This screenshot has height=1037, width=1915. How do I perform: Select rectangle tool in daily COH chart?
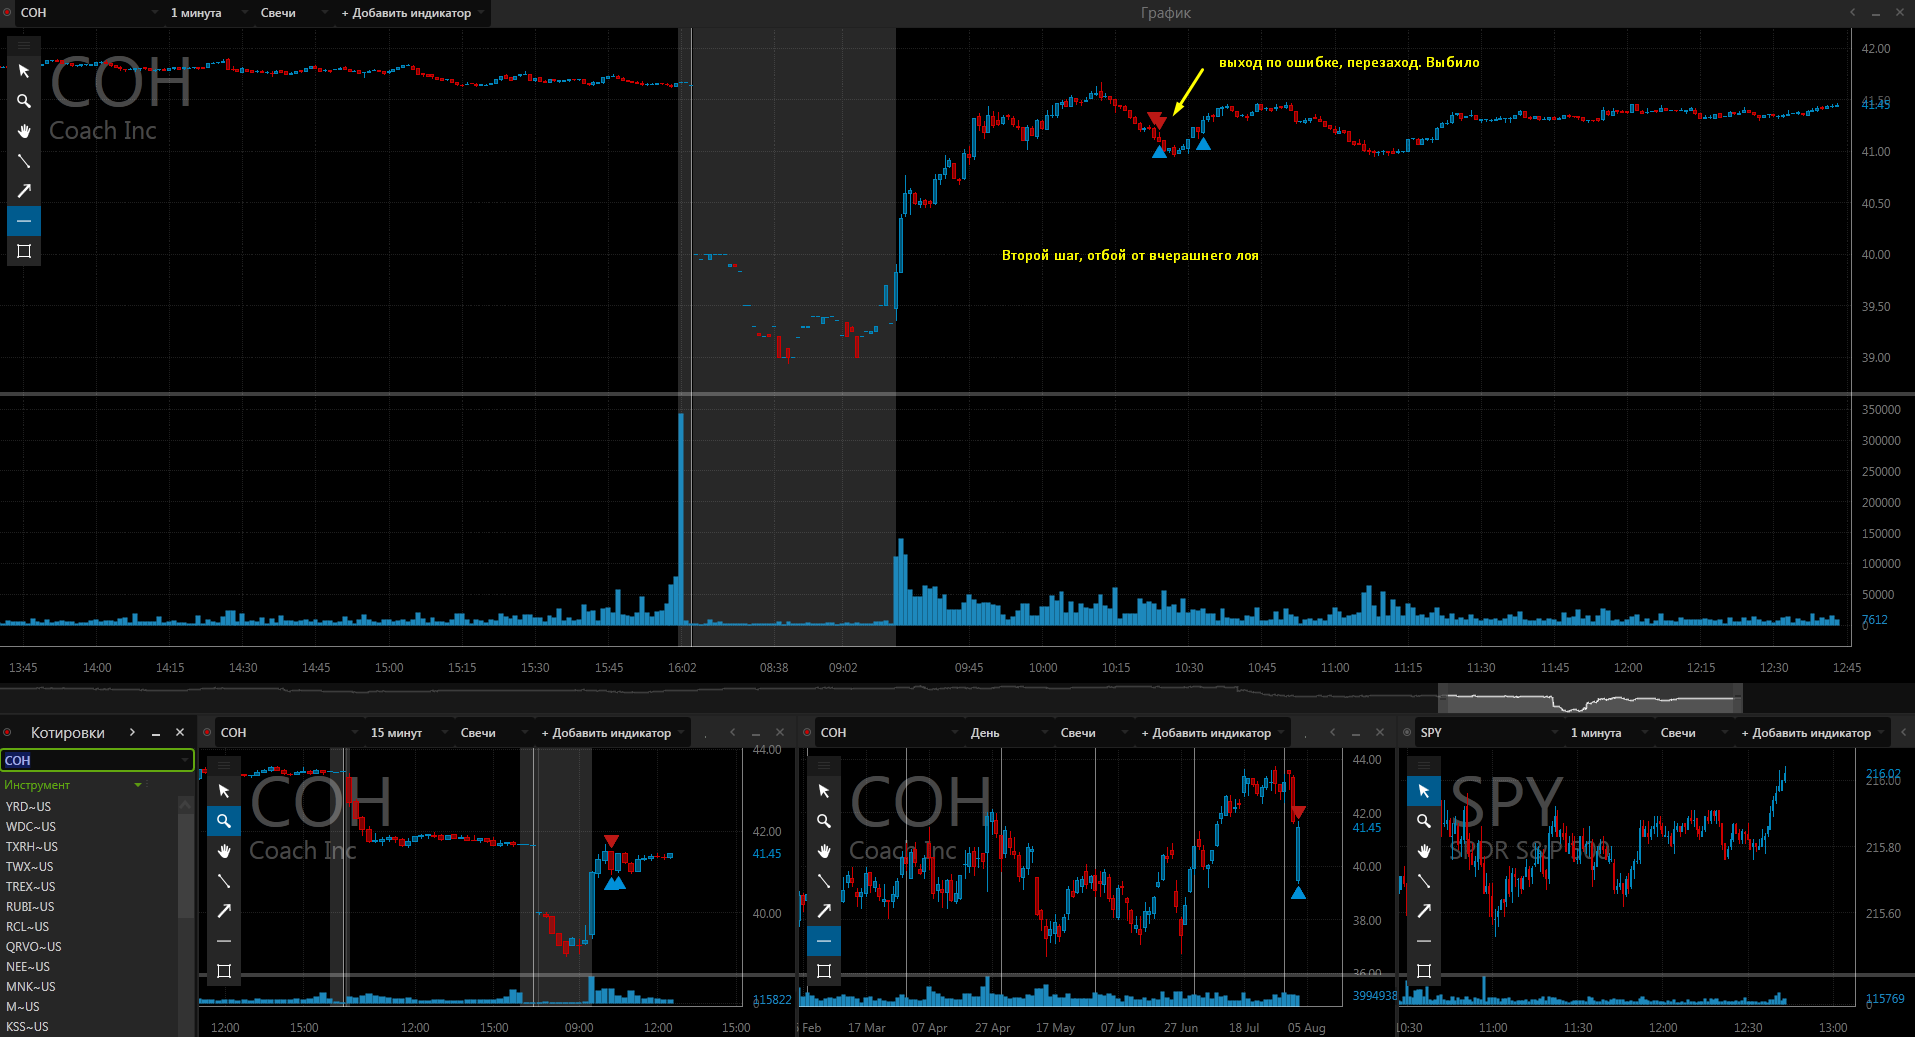tap(824, 971)
